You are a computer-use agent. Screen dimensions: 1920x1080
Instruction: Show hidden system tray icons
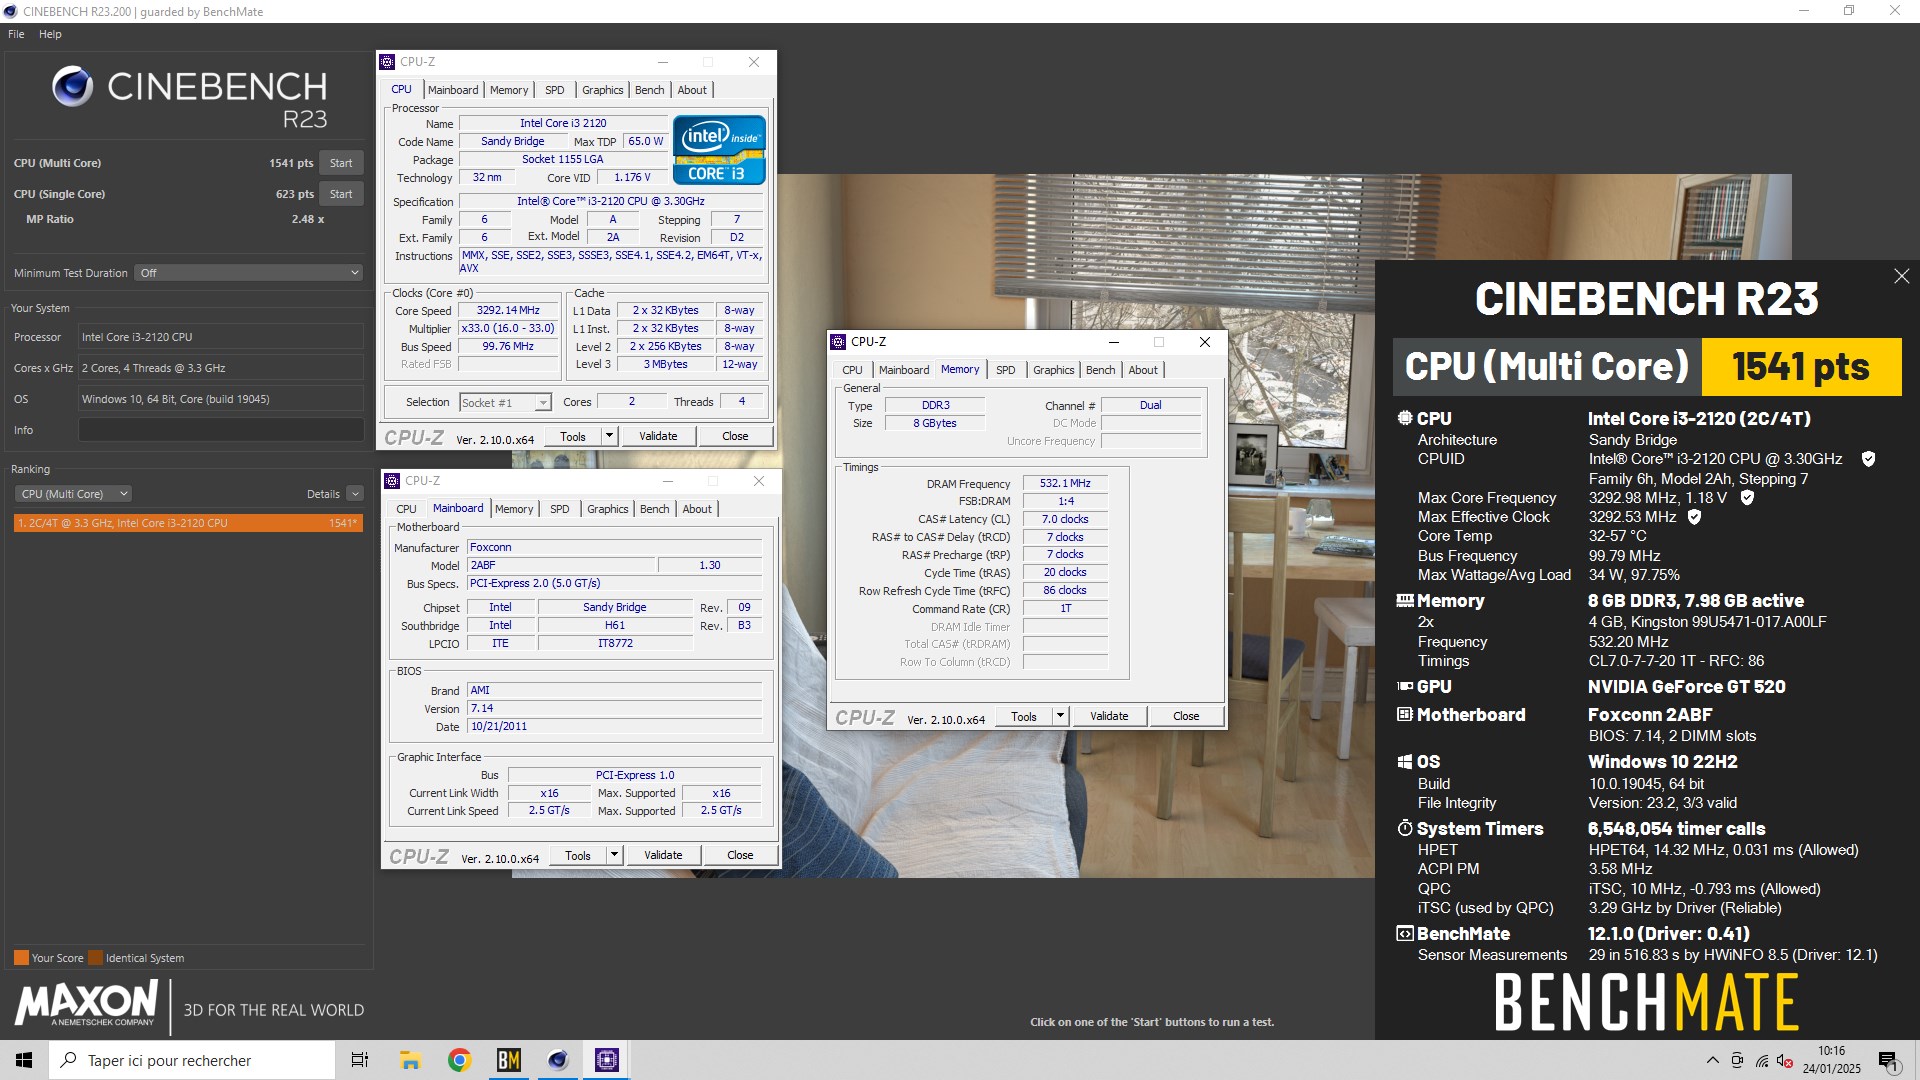(1713, 1060)
